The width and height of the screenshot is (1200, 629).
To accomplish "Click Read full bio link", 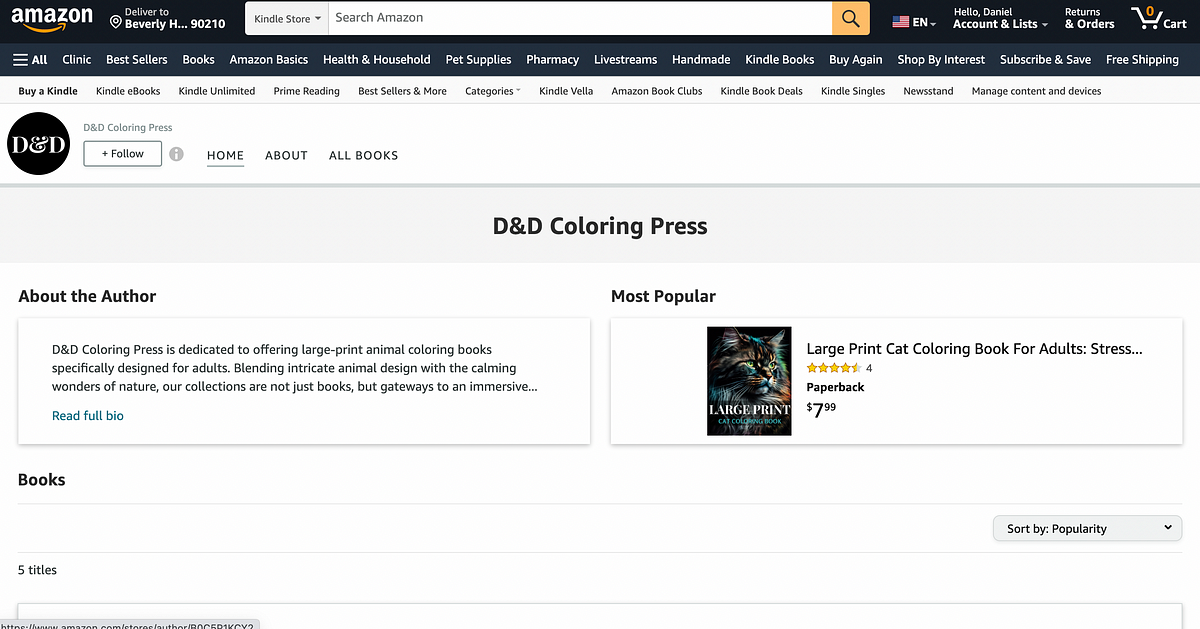I will pos(88,415).
